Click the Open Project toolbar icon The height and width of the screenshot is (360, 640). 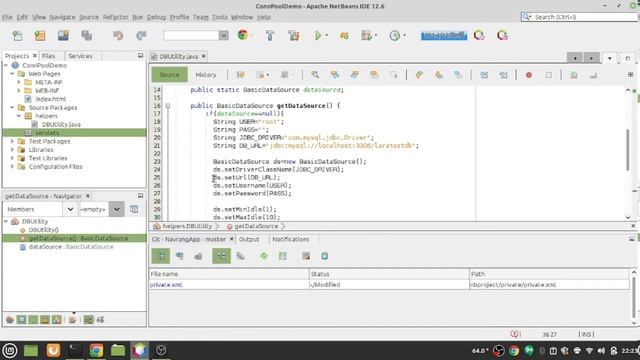(63, 36)
